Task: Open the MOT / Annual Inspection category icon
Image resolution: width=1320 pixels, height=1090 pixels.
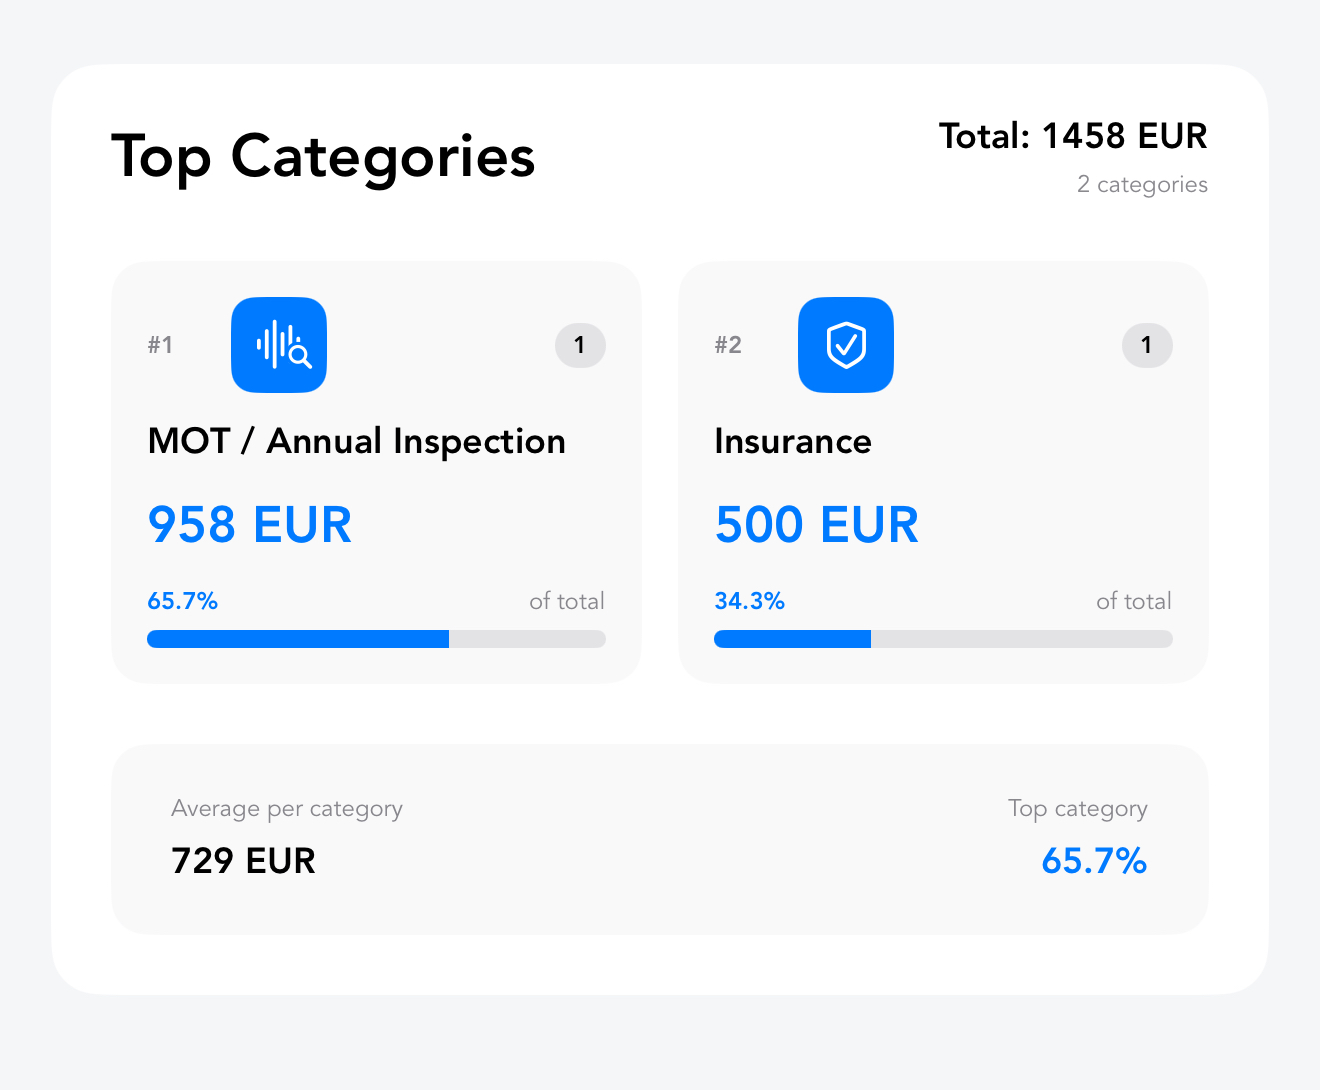Action: pos(279,345)
